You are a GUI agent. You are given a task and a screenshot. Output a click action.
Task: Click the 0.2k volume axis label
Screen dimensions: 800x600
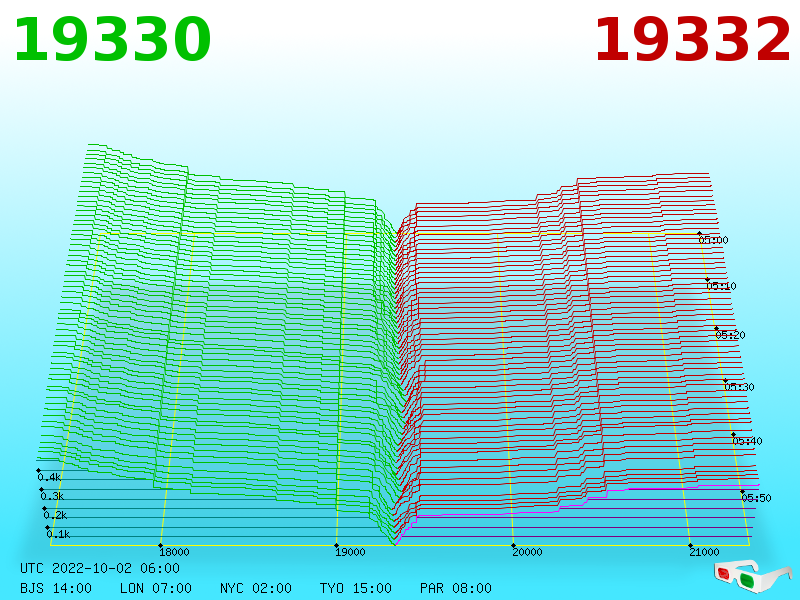(x=56, y=515)
